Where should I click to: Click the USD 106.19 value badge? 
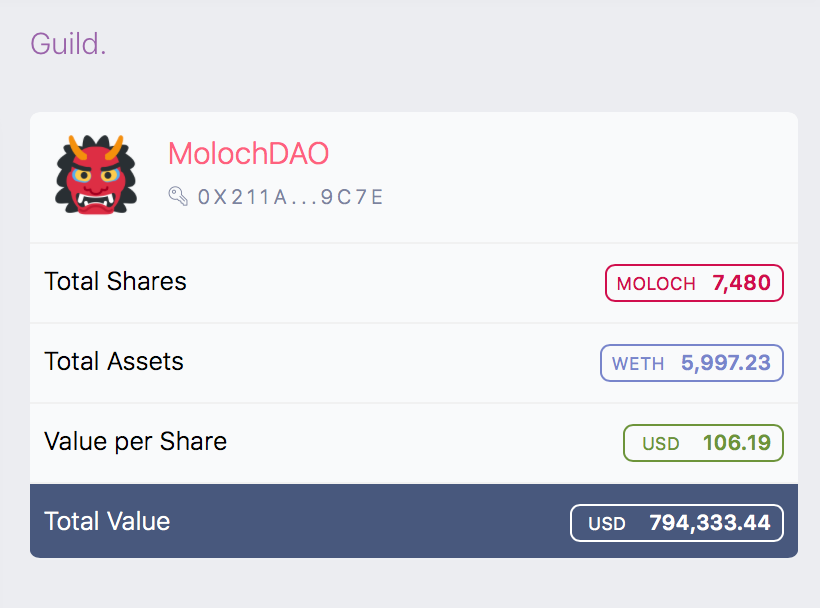(703, 443)
